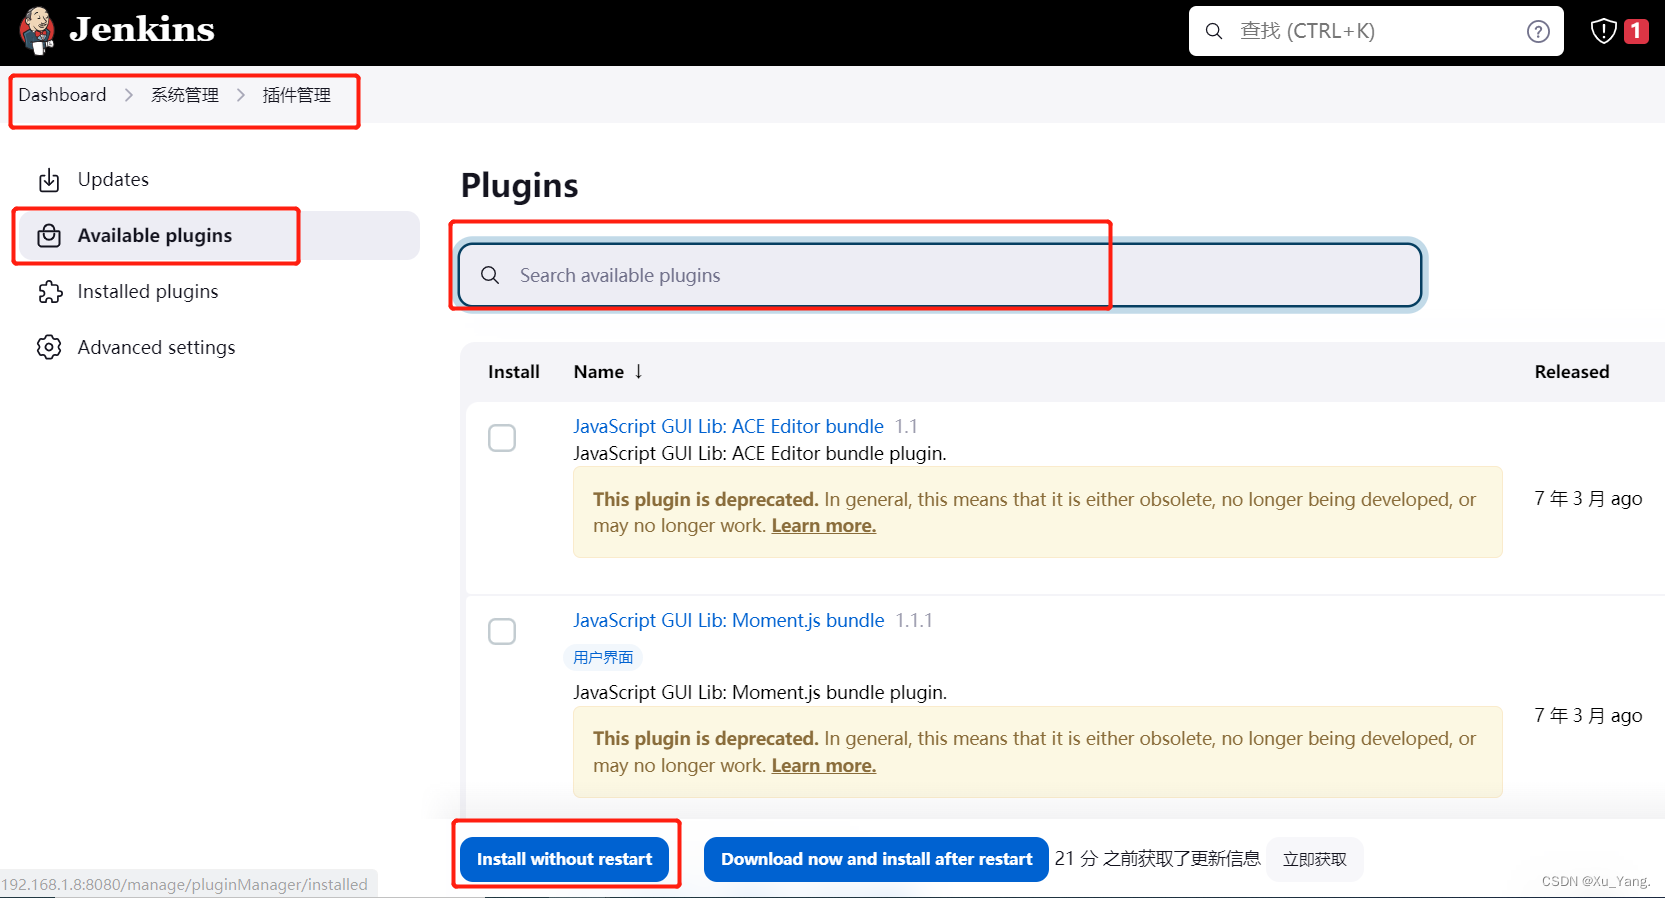
Task: Focus the 查找 (CTRL+K) search field
Action: coord(1375,31)
